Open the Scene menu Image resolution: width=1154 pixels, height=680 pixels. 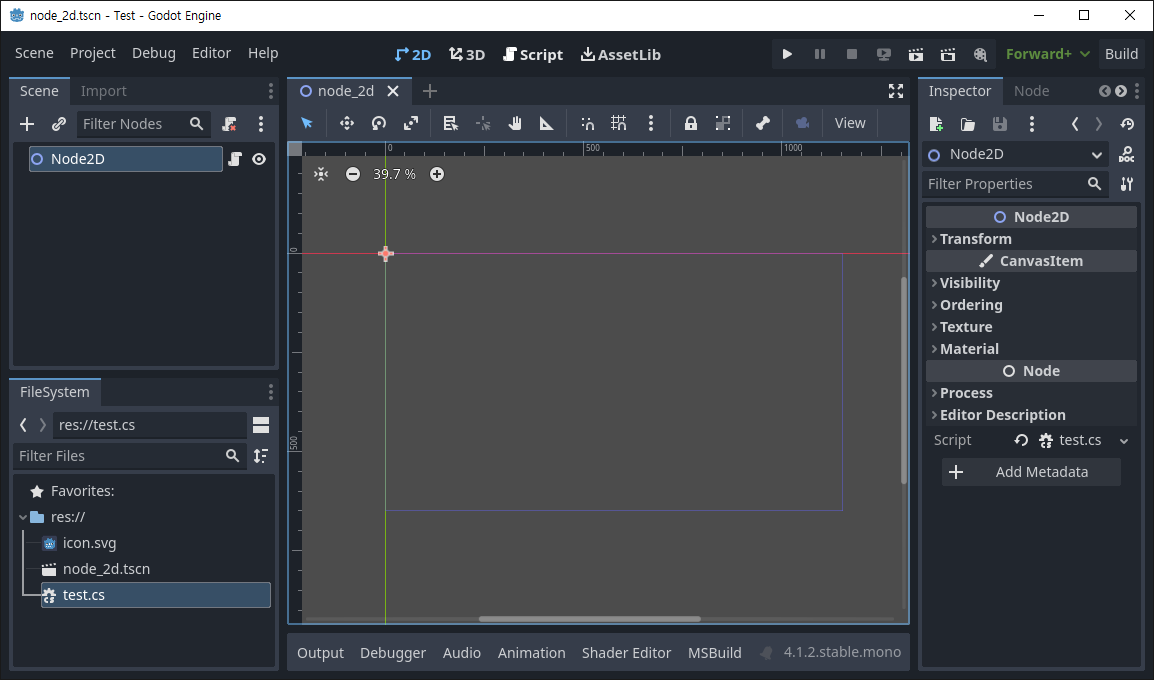34,53
